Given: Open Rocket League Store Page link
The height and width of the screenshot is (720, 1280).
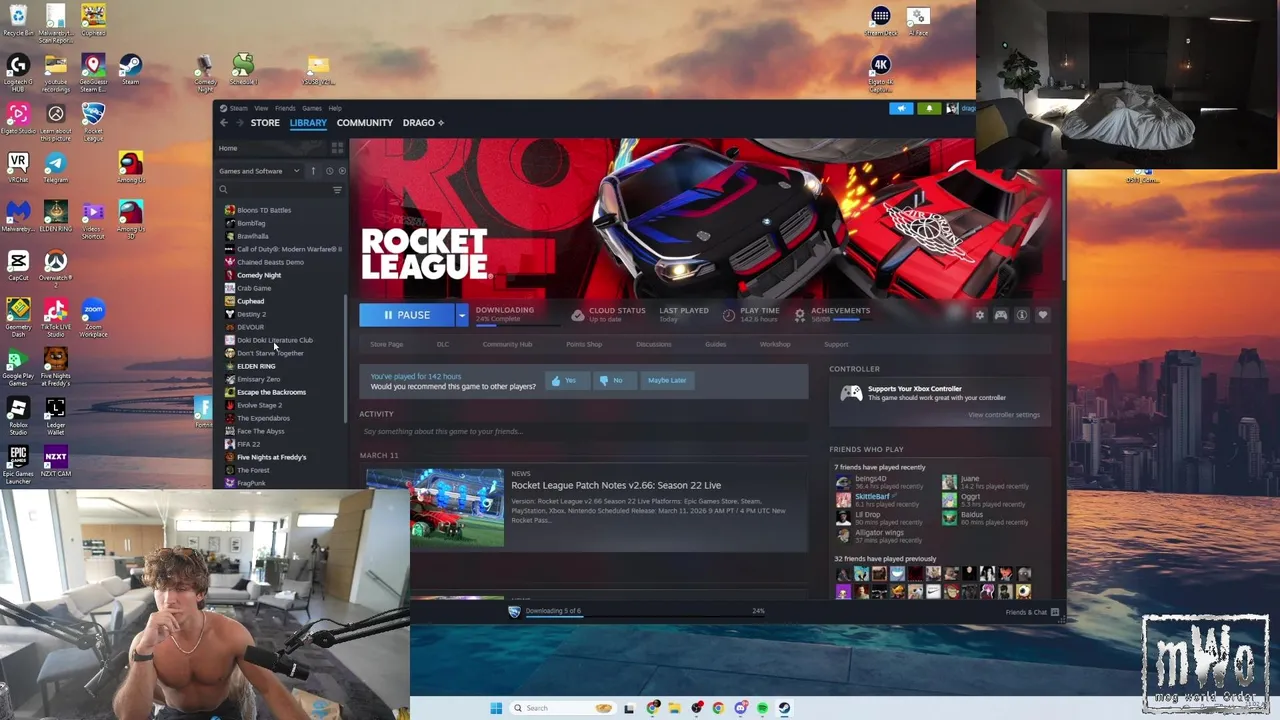Looking at the screenshot, I should coord(387,344).
